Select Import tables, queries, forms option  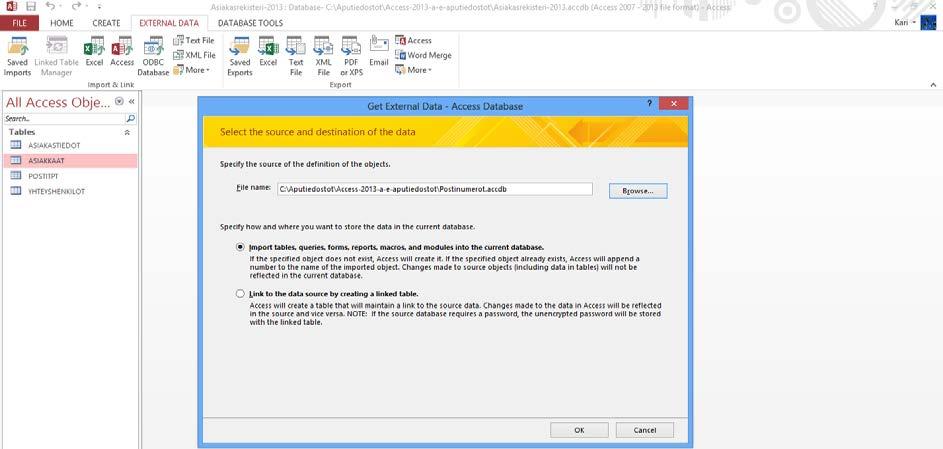(x=241, y=247)
